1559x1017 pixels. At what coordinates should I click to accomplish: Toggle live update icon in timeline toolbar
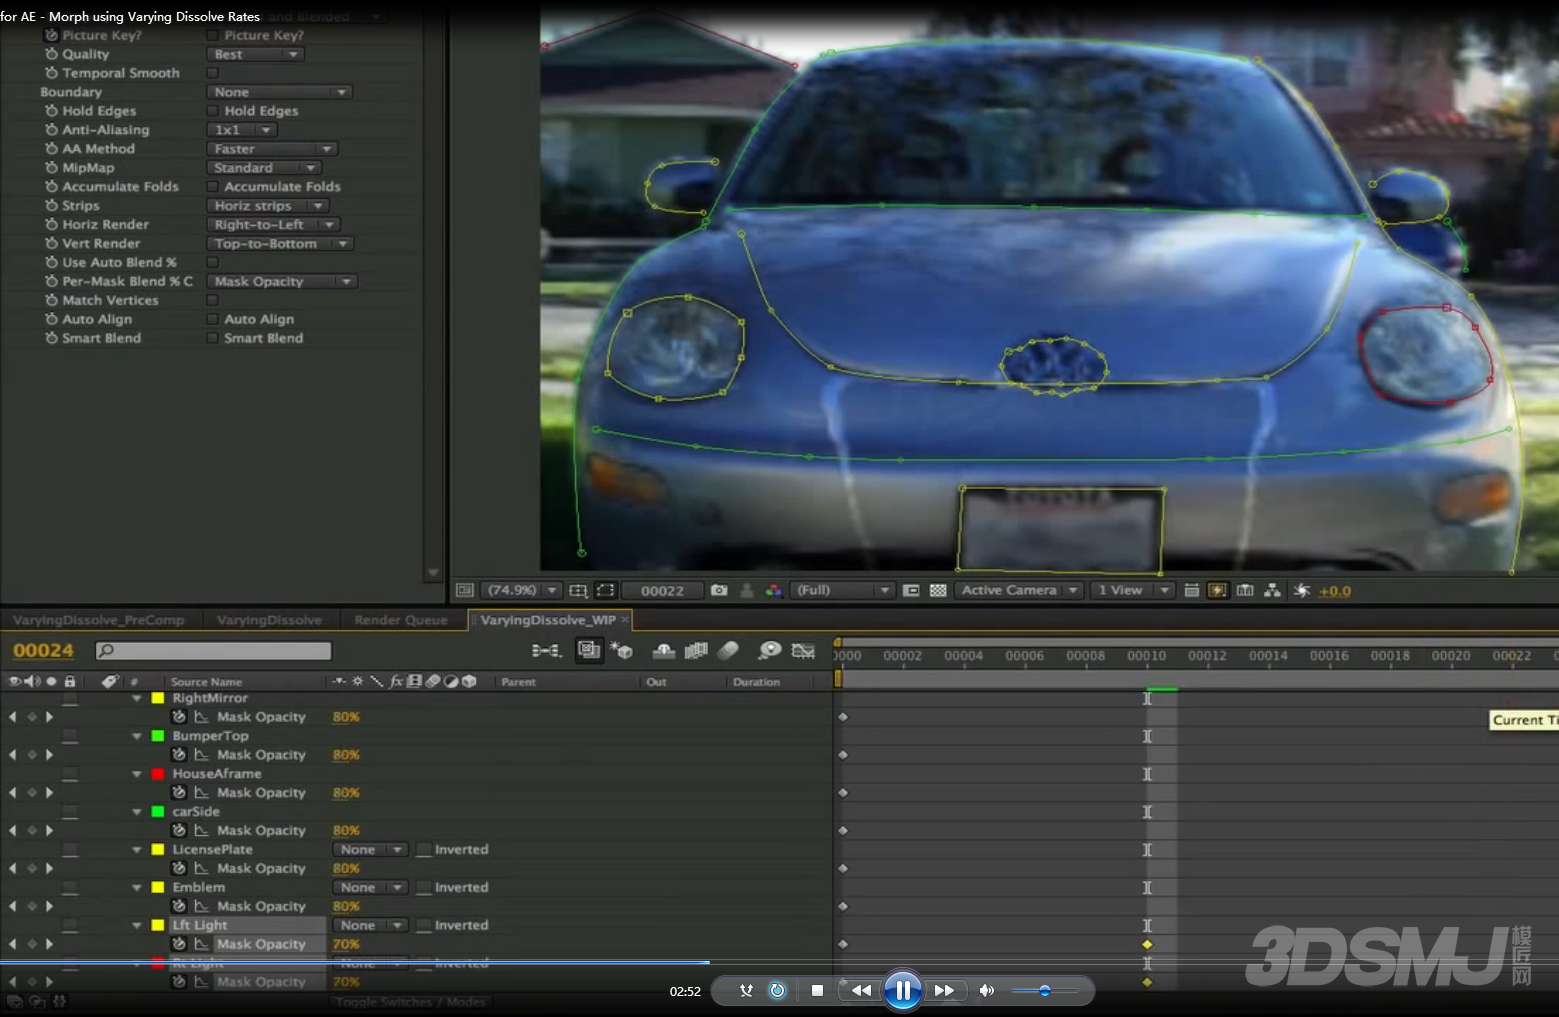(589, 650)
